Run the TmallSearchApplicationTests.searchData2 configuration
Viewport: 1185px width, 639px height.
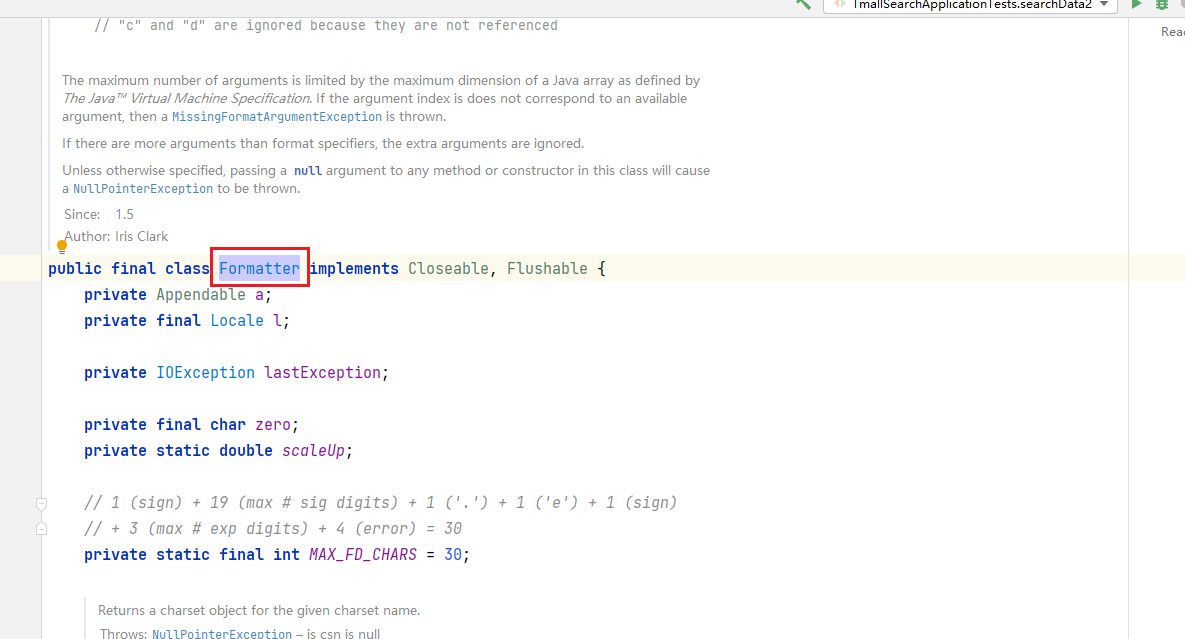click(1136, 5)
